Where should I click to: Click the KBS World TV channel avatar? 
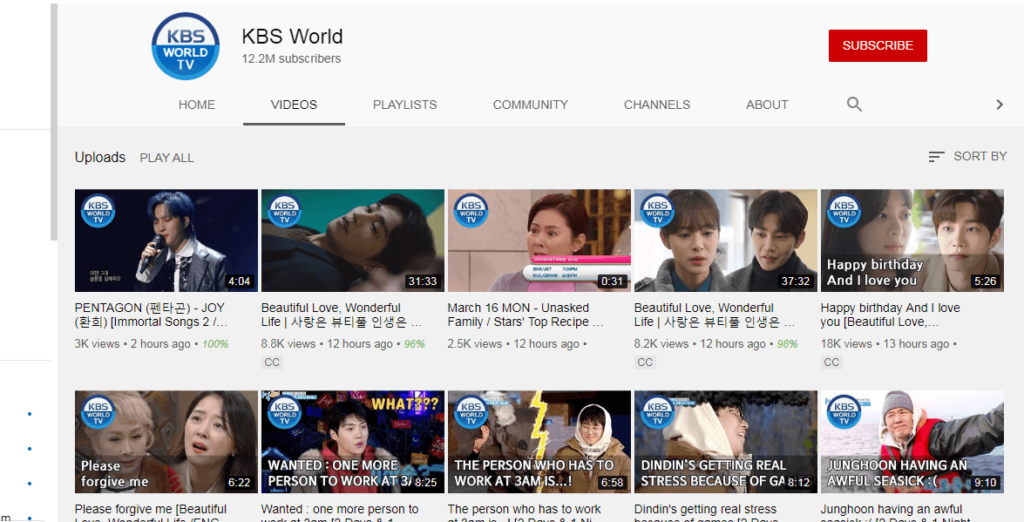(x=185, y=46)
